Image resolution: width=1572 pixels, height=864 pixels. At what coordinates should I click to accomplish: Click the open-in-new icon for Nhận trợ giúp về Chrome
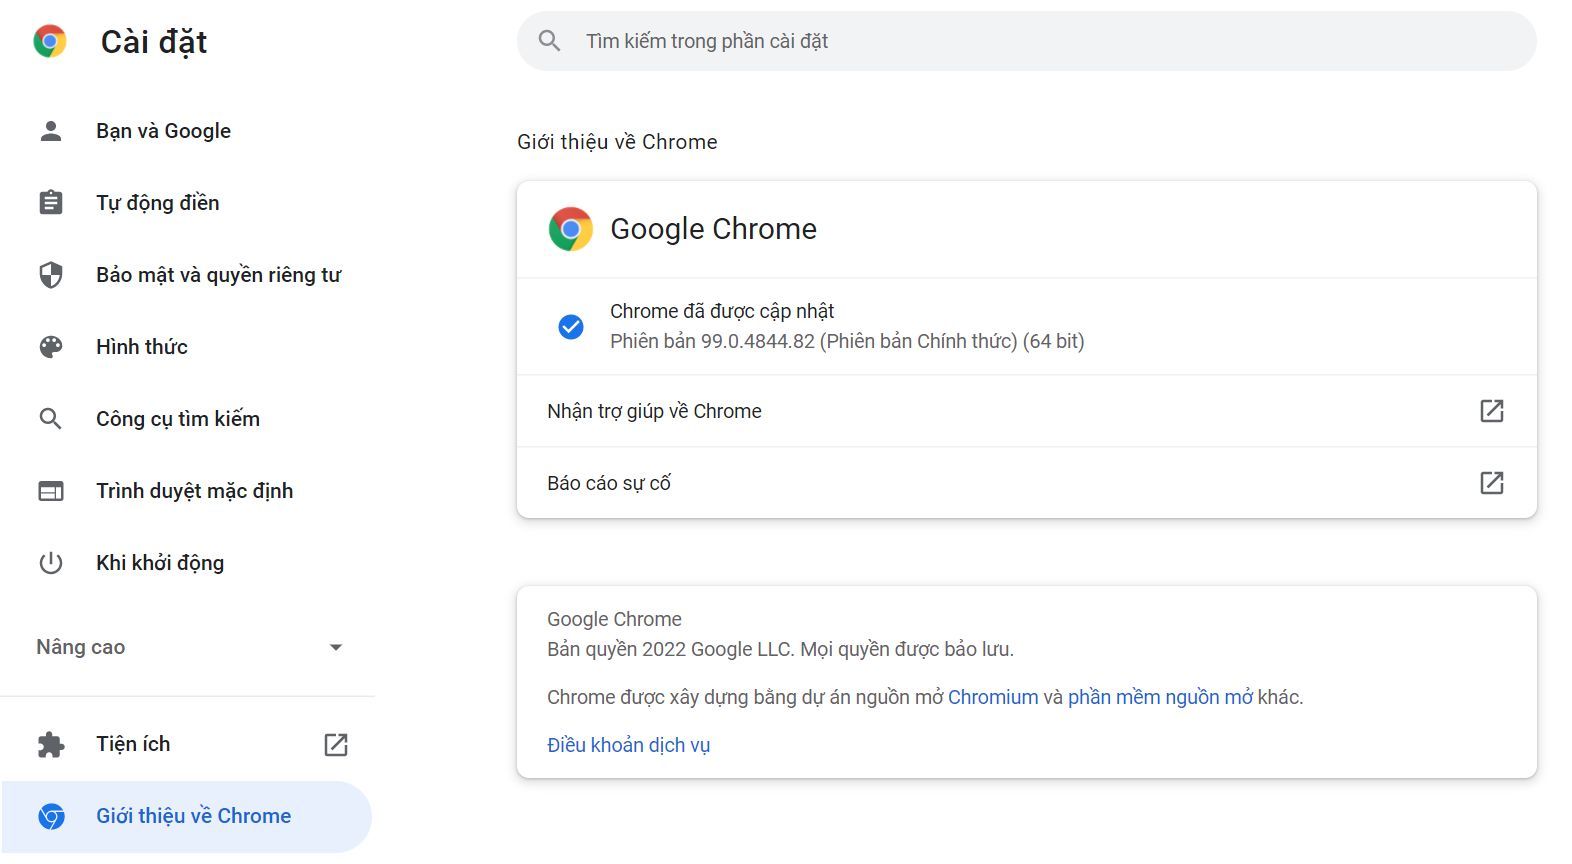pyautogui.click(x=1492, y=411)
